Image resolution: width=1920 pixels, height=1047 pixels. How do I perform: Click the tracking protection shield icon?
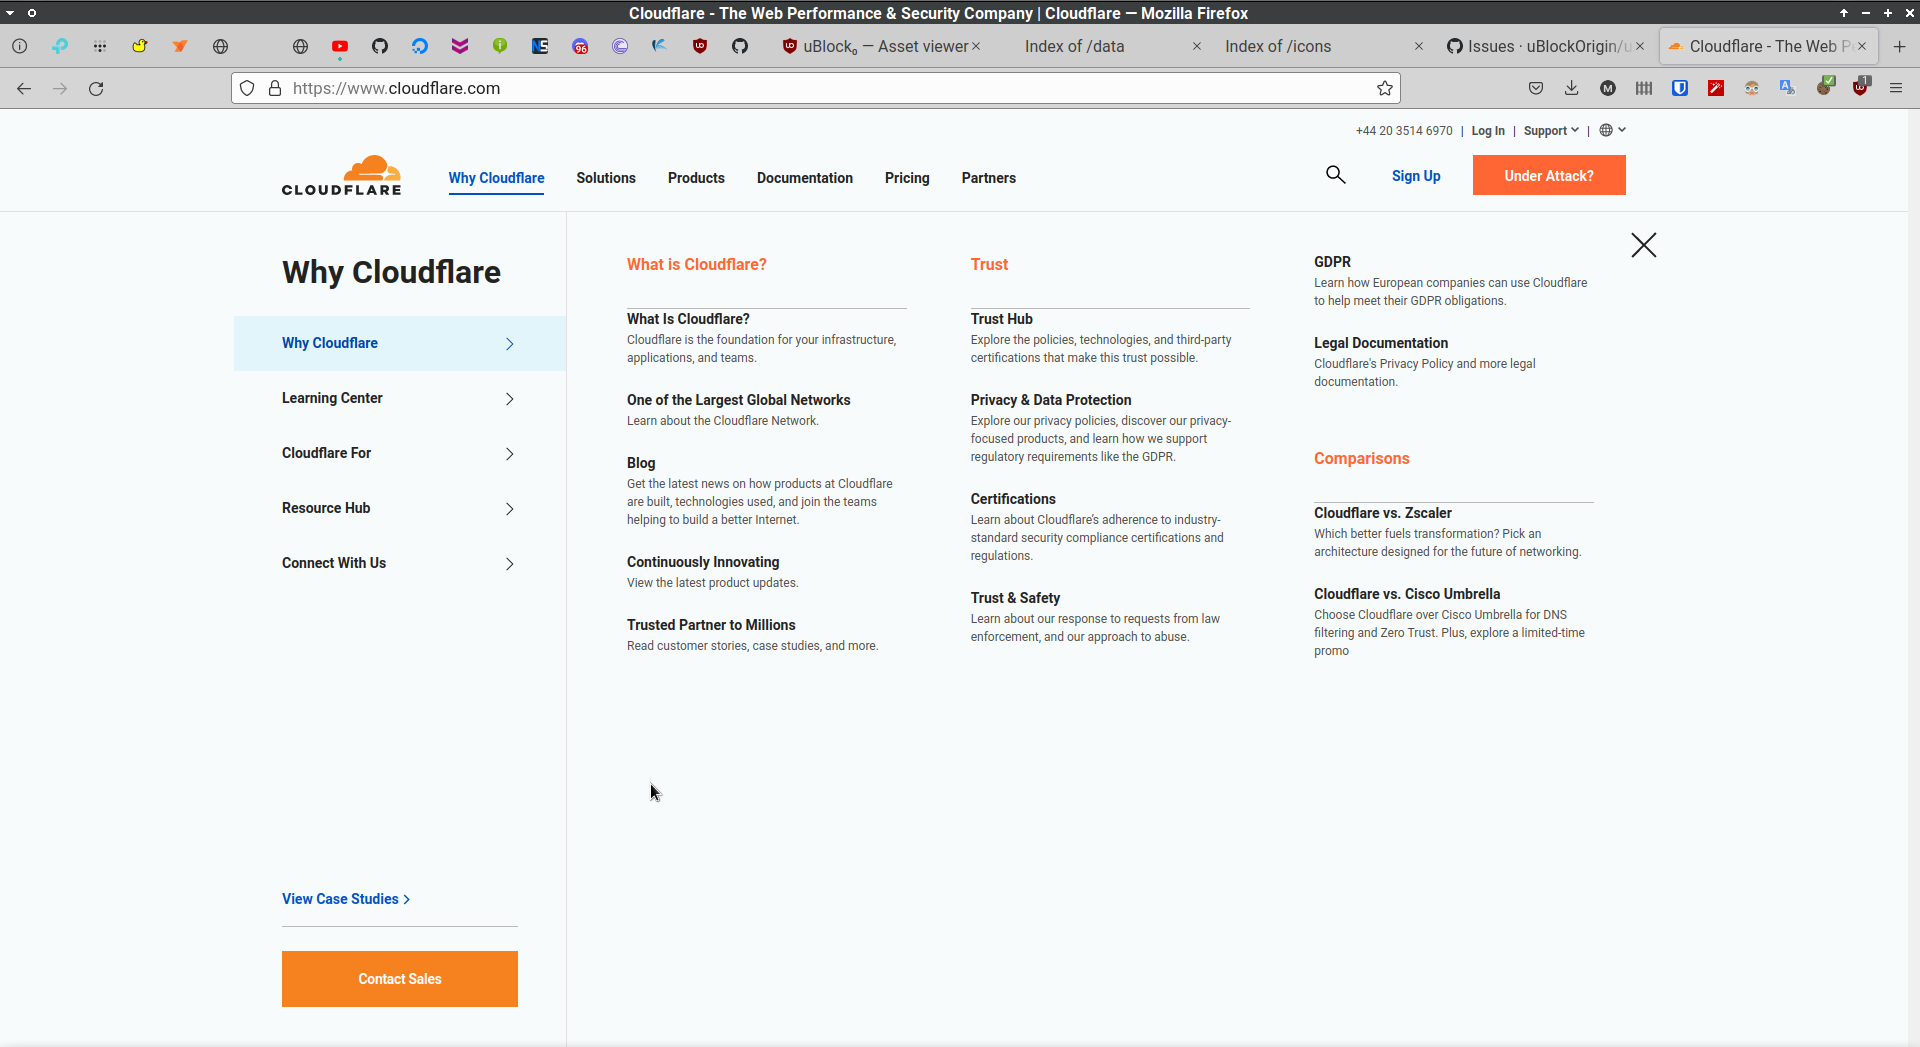click(x=247, y=88)
